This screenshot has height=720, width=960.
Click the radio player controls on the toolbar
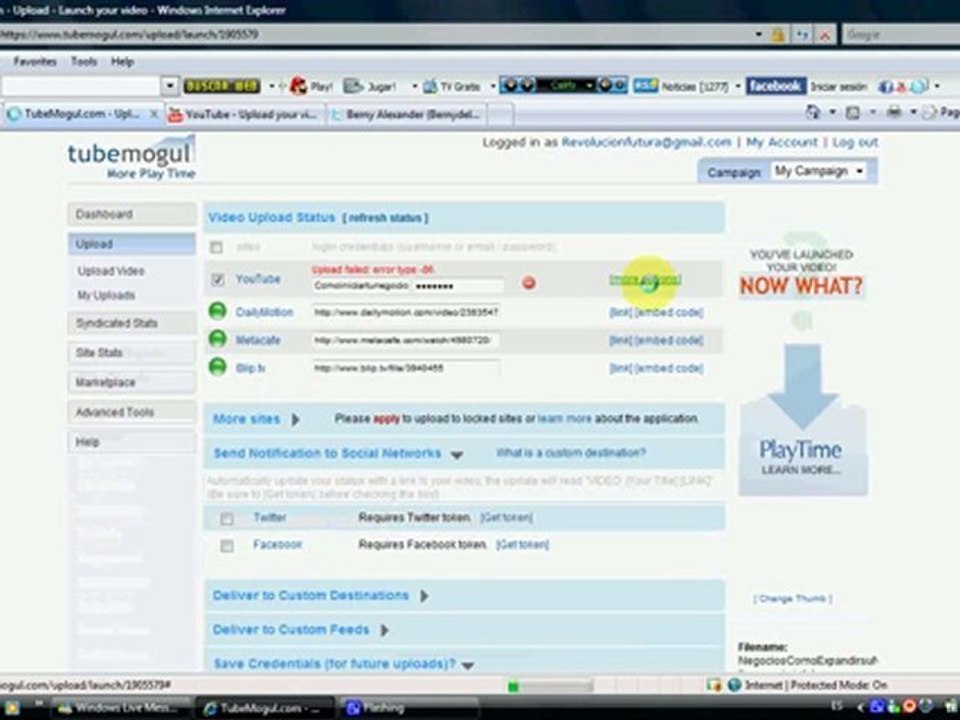click(563, 86)
